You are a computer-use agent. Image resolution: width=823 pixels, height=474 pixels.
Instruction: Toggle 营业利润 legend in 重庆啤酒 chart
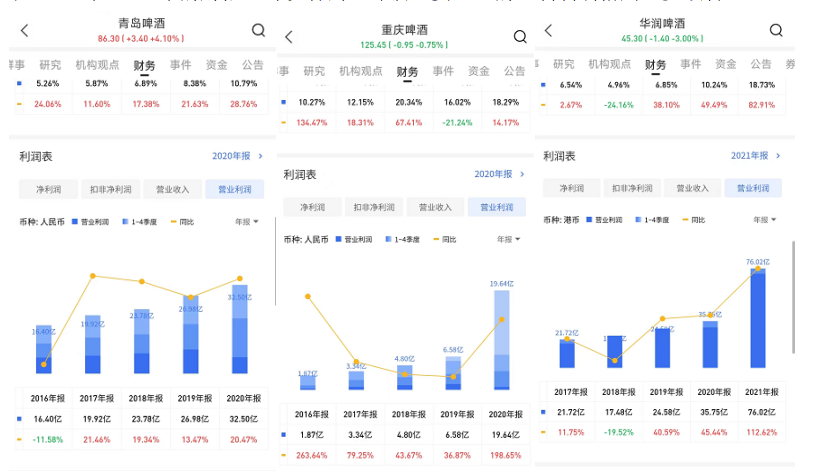pos(354,239)
